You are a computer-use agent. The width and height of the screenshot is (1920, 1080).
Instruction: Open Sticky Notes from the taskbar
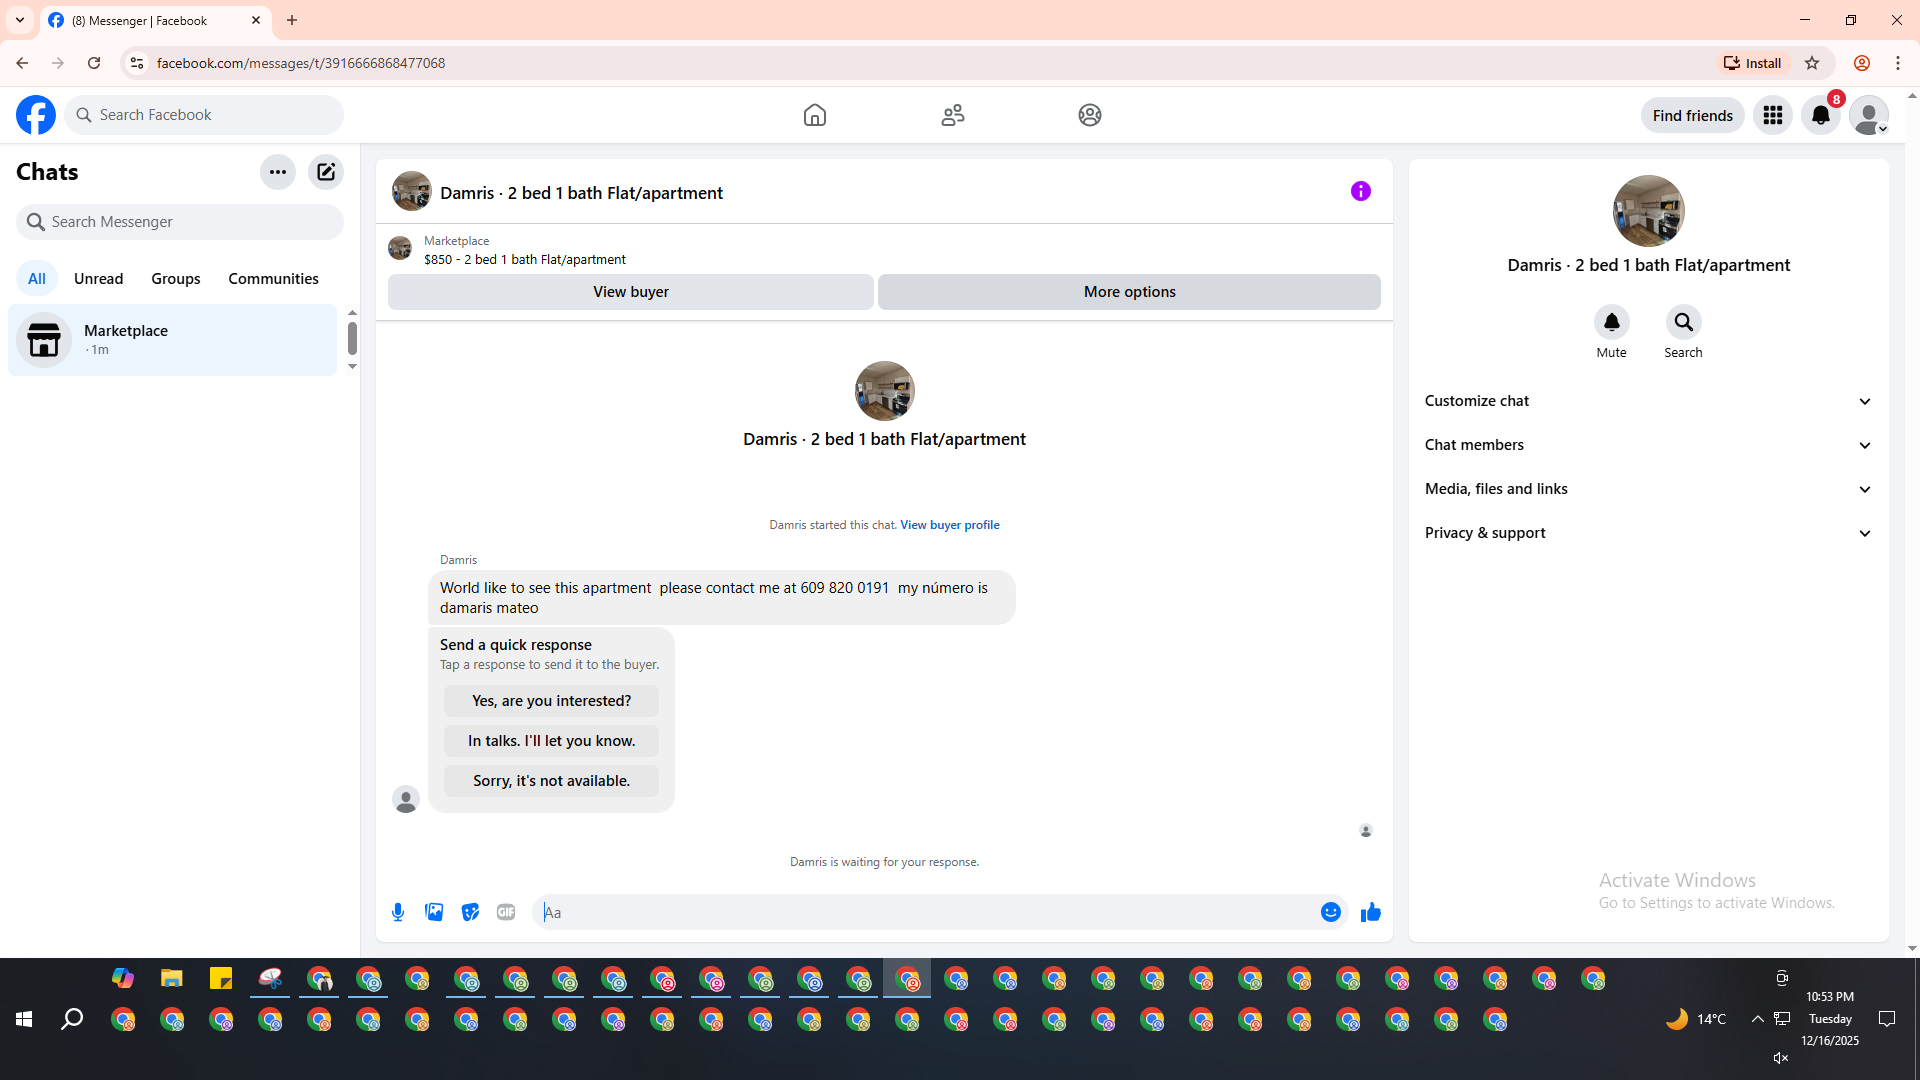click(221, 978)
